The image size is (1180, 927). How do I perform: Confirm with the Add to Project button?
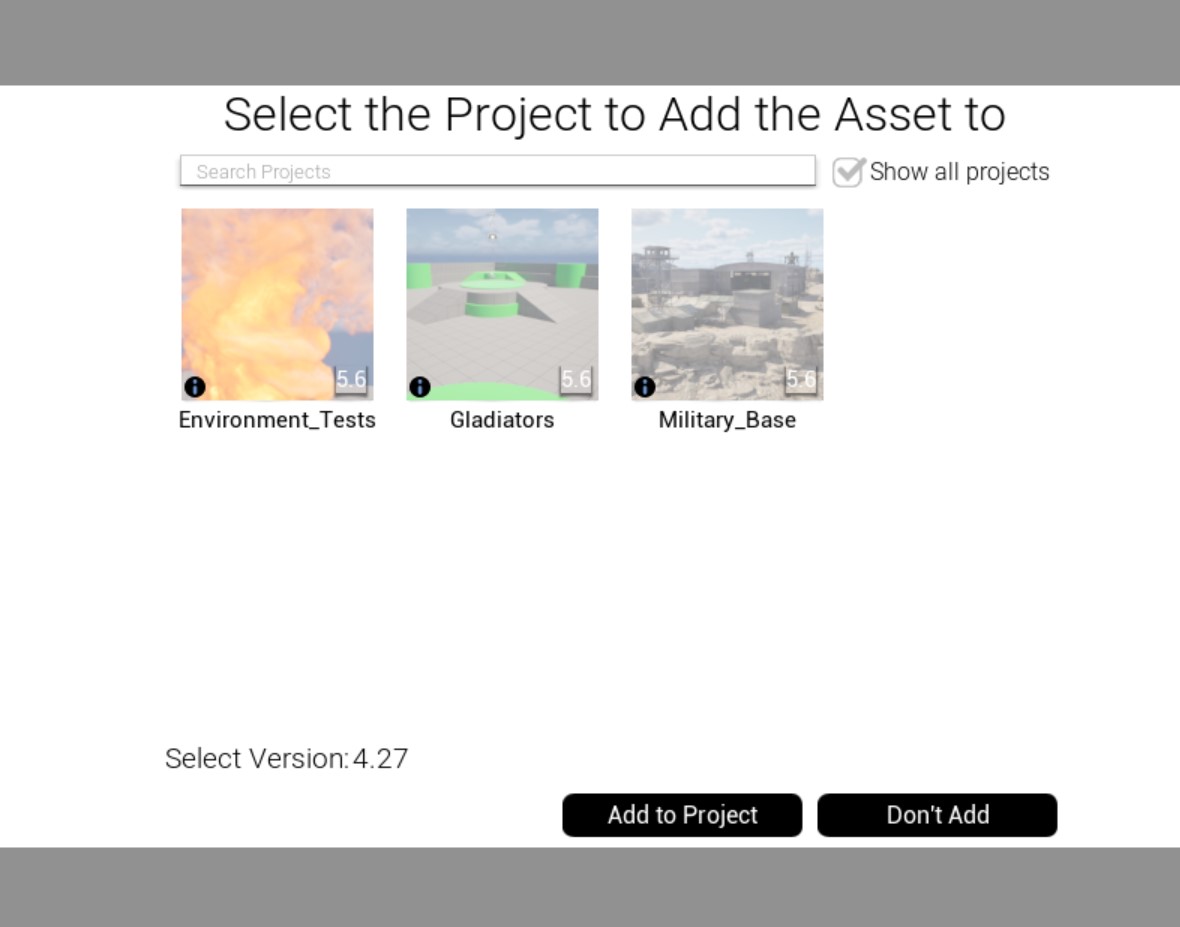[x=683, y=815]
